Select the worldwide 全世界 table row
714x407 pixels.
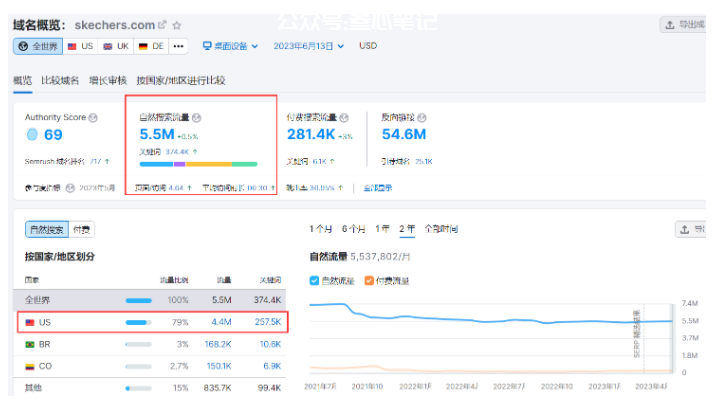coord(150,300)
